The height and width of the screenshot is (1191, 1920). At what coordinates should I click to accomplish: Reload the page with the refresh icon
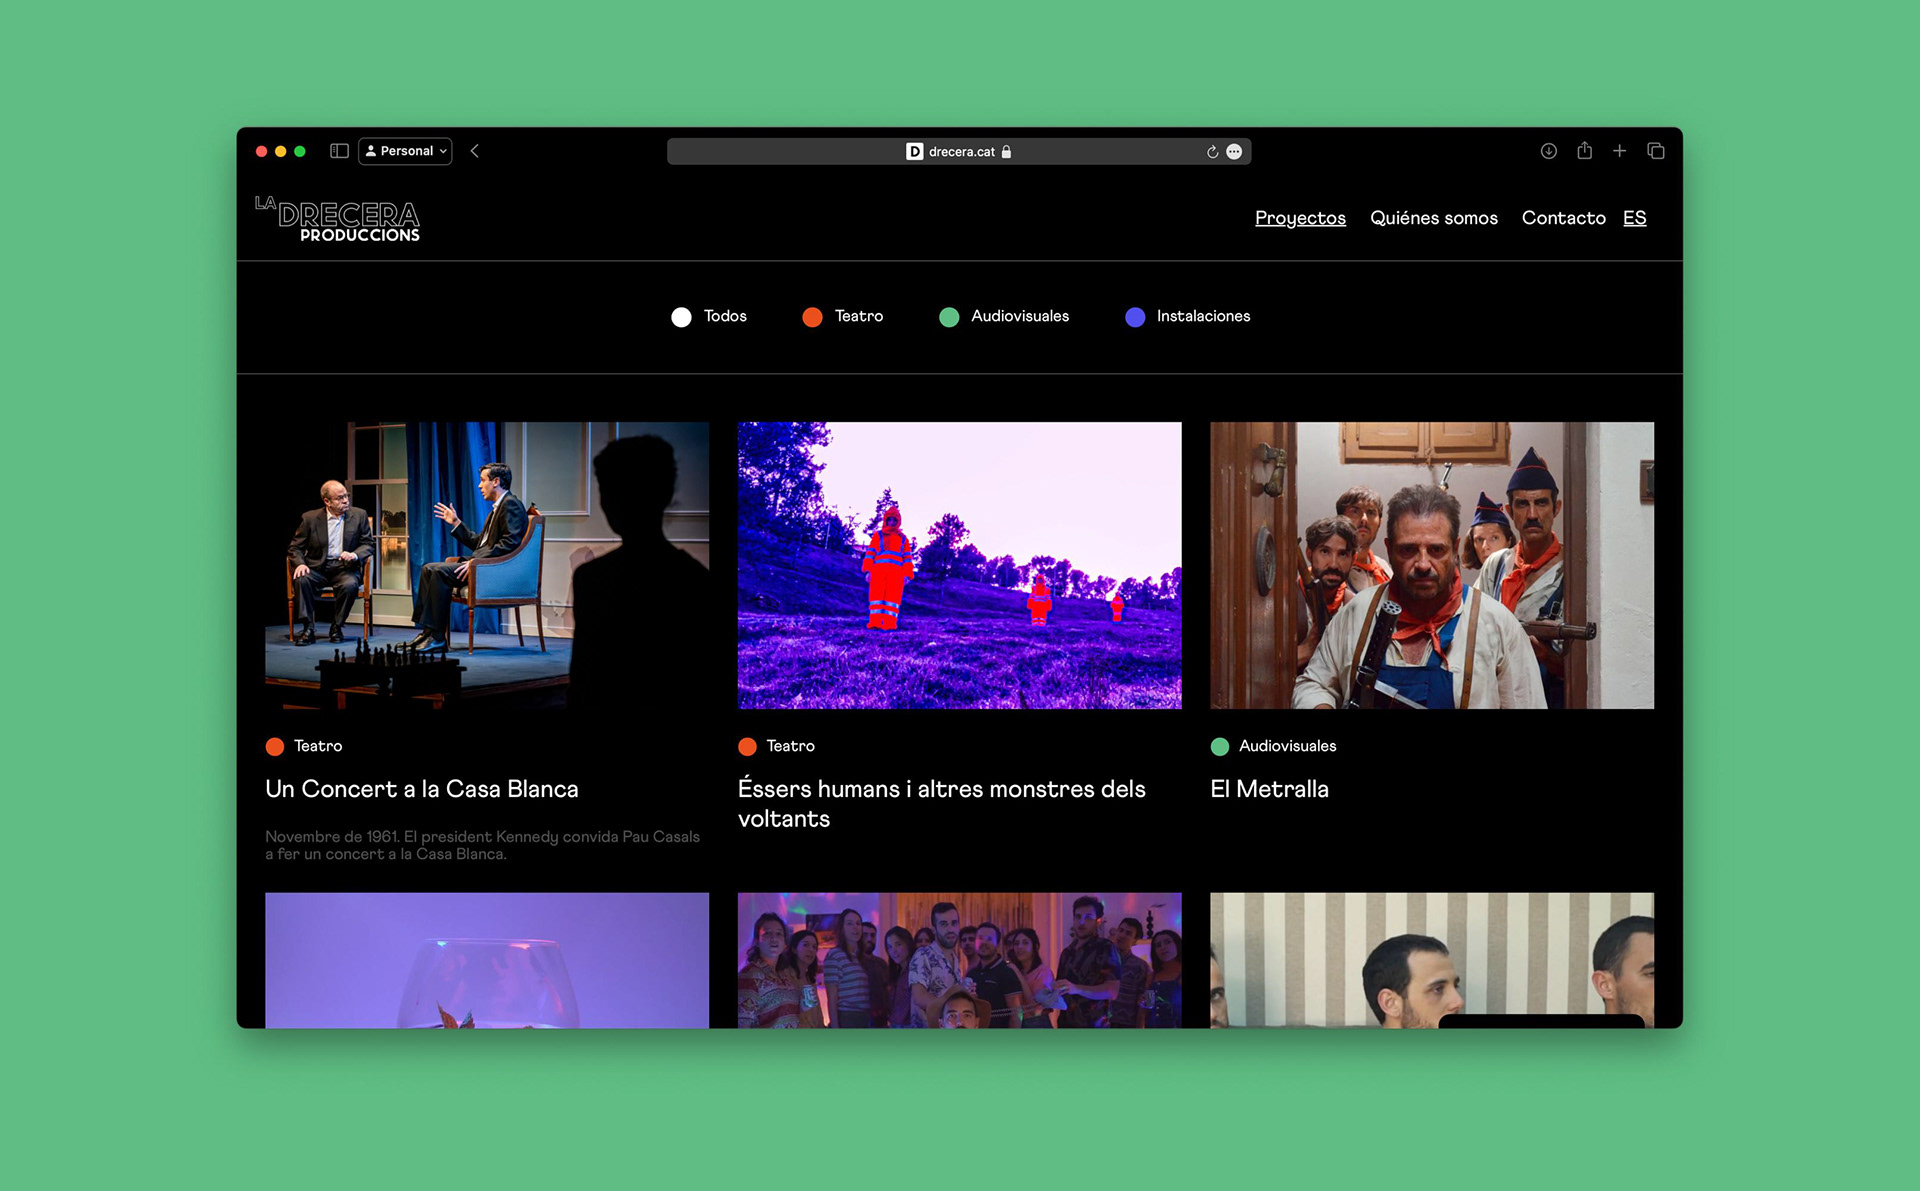[1212, 152]
